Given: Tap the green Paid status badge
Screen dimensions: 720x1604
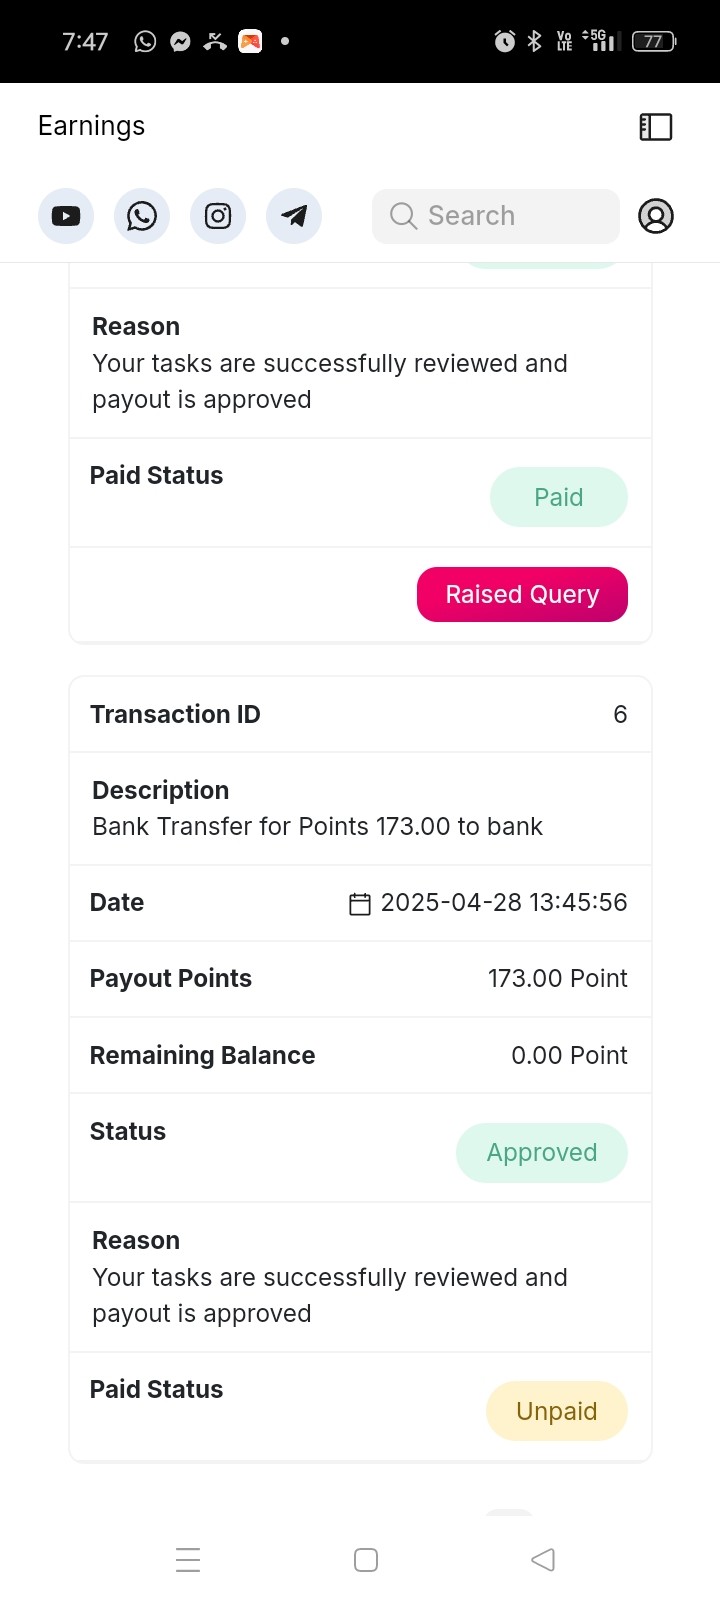Looking at the screenshot, I should tap(558, 497).
